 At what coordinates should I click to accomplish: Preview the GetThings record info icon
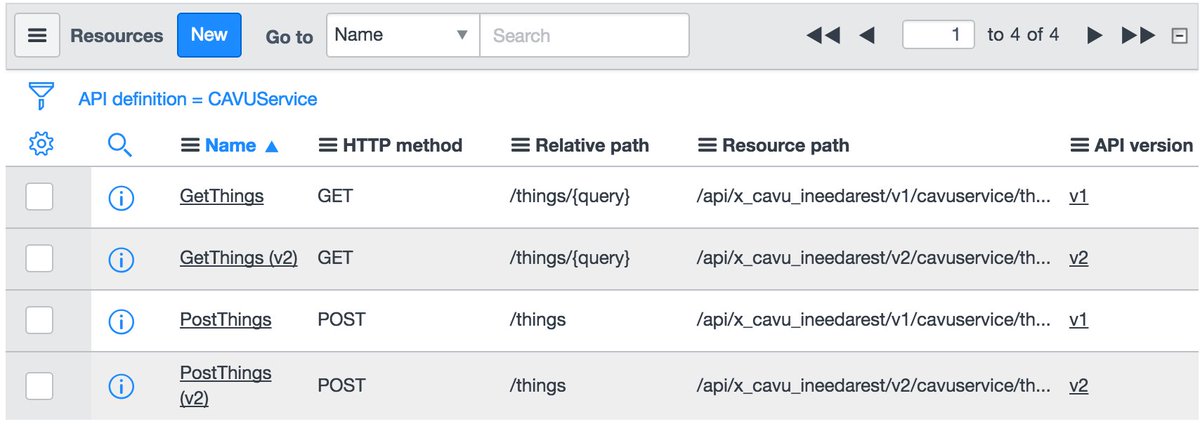pyautogui.click(x=120, y=197)
